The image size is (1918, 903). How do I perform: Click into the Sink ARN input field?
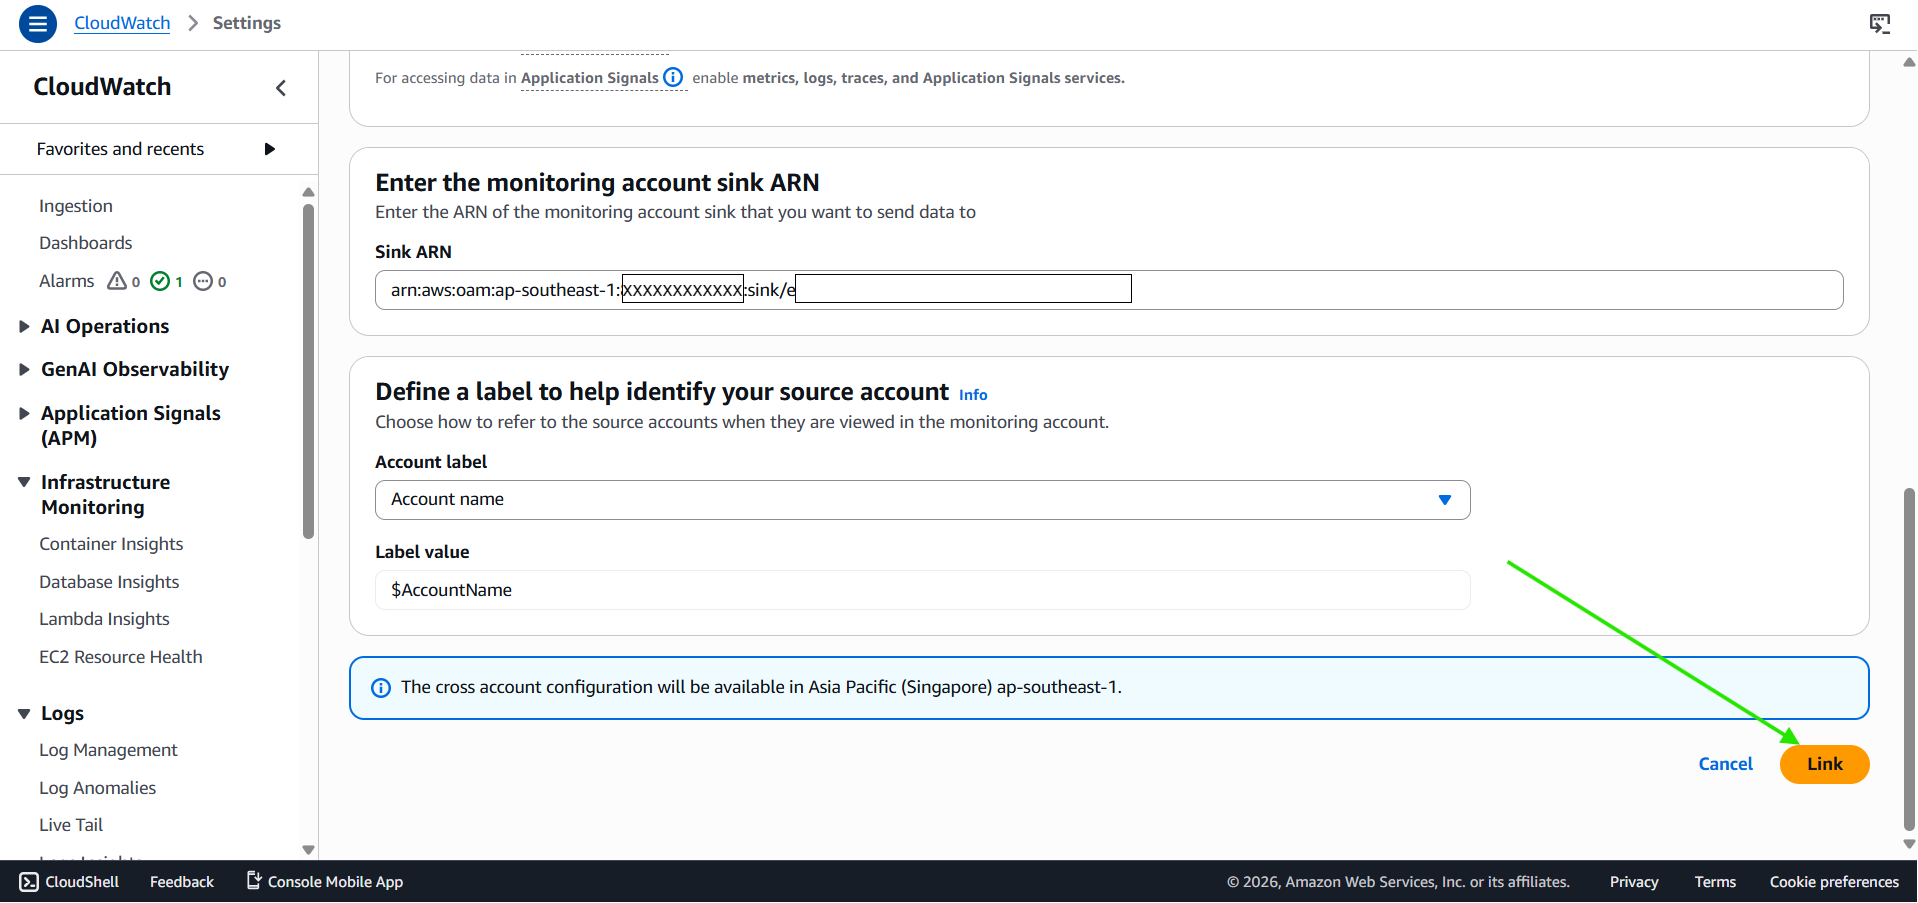point(1108,290)
